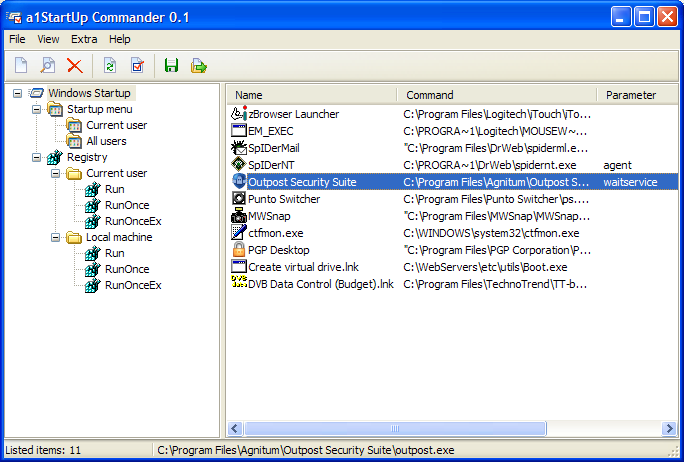Select Run under Registry Current user
Viewport: 684px width, 462px height.
point(115,189)
